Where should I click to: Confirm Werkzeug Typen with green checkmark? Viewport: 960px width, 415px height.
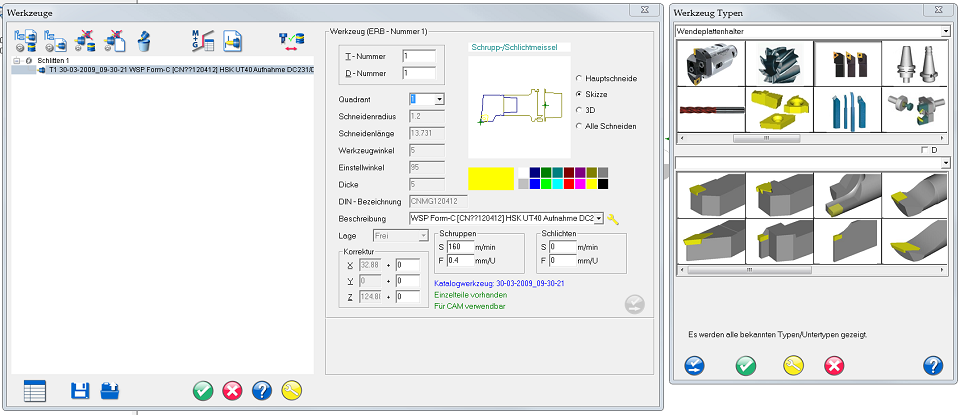[x=746, y=366]
